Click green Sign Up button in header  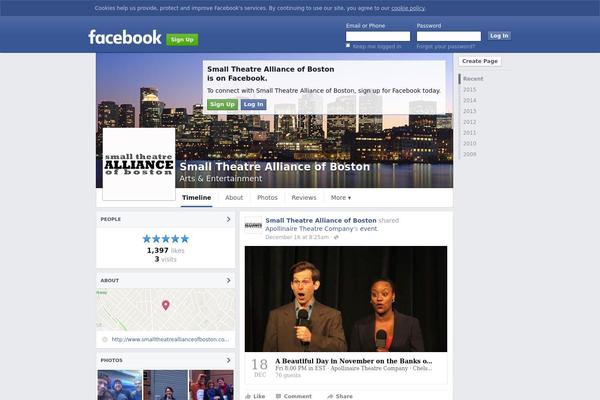point(182,40)
